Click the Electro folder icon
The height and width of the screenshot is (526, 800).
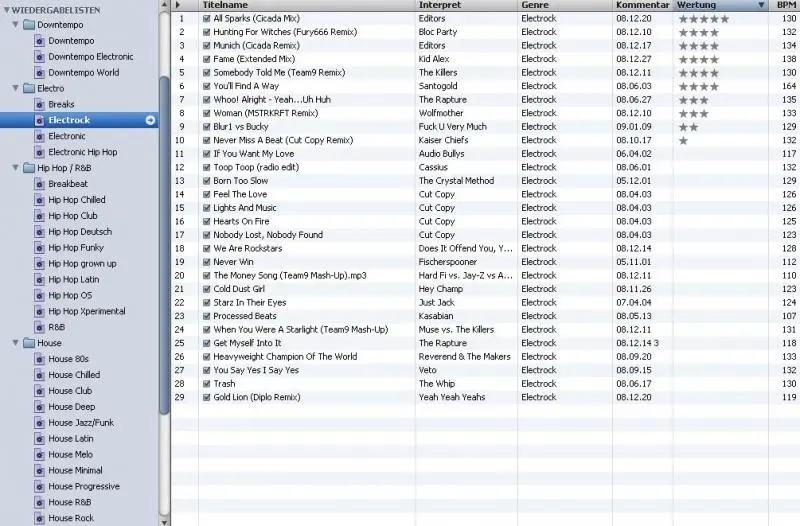click(x=28, y=89)
